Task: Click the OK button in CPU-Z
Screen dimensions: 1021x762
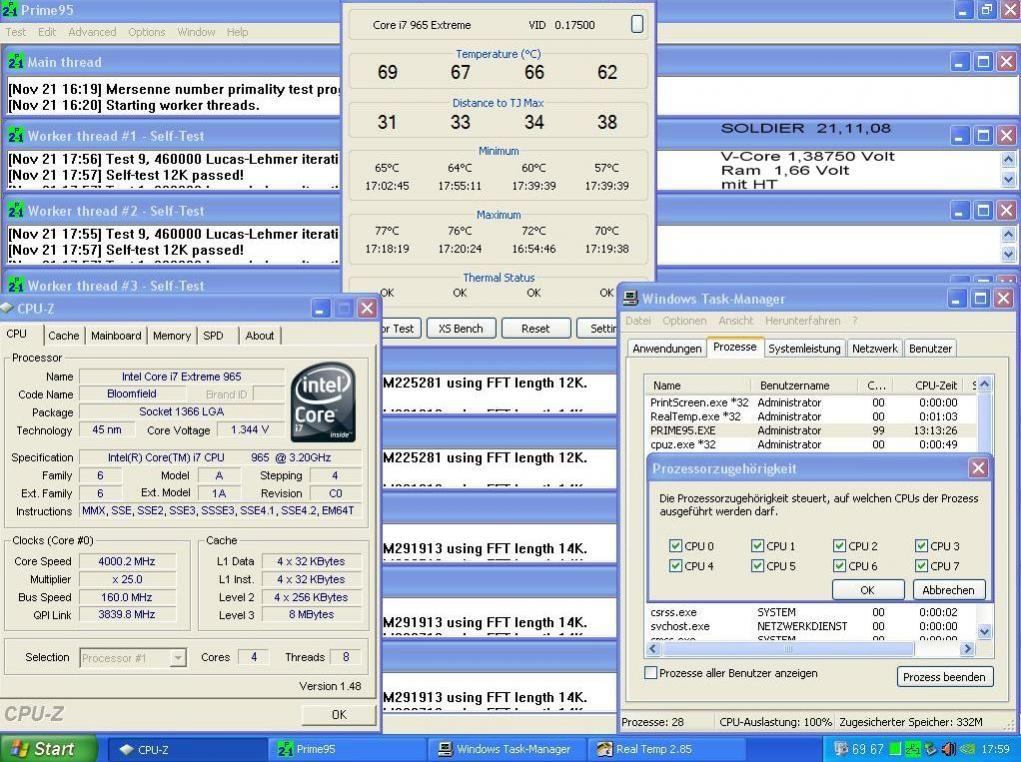Action: 339,714
